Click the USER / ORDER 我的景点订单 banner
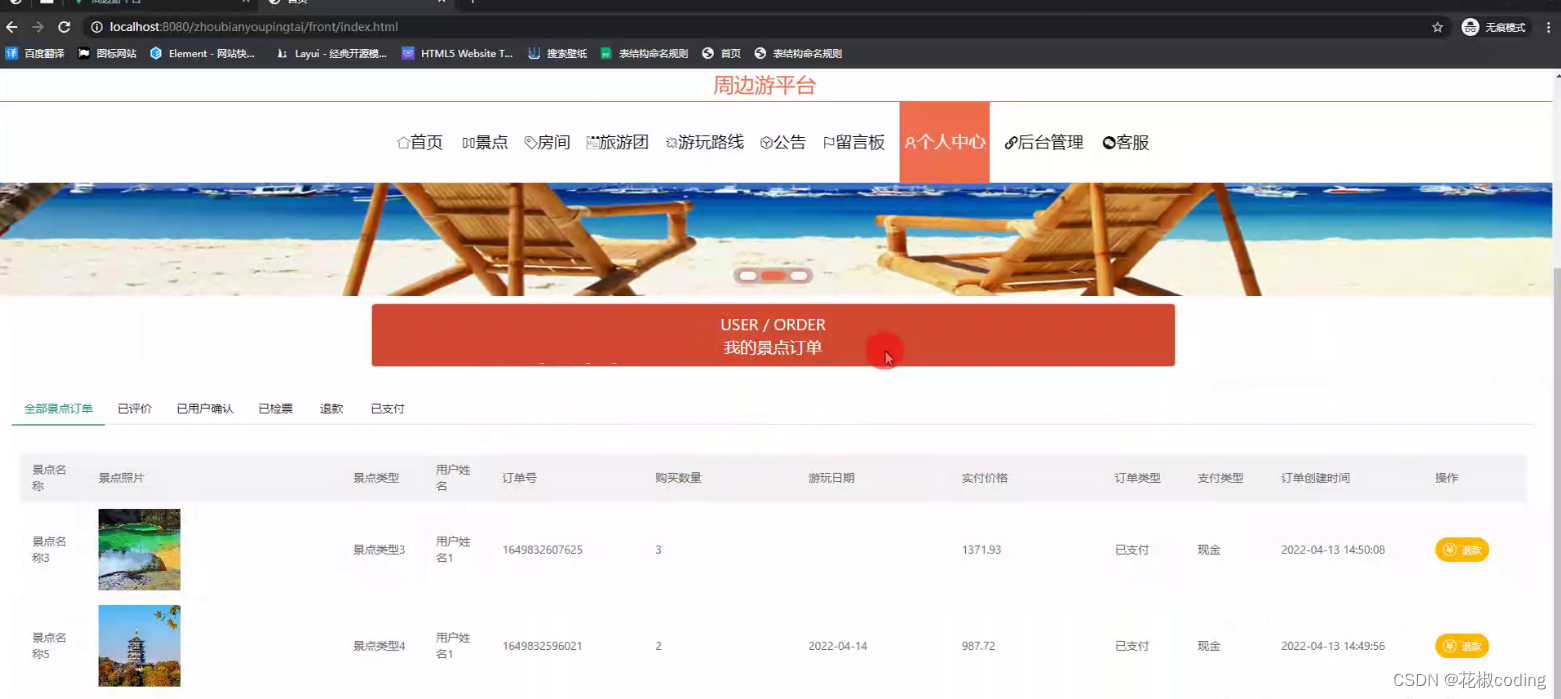The width and height of the screenshot is (1561, 699). (x=773, y=335)
